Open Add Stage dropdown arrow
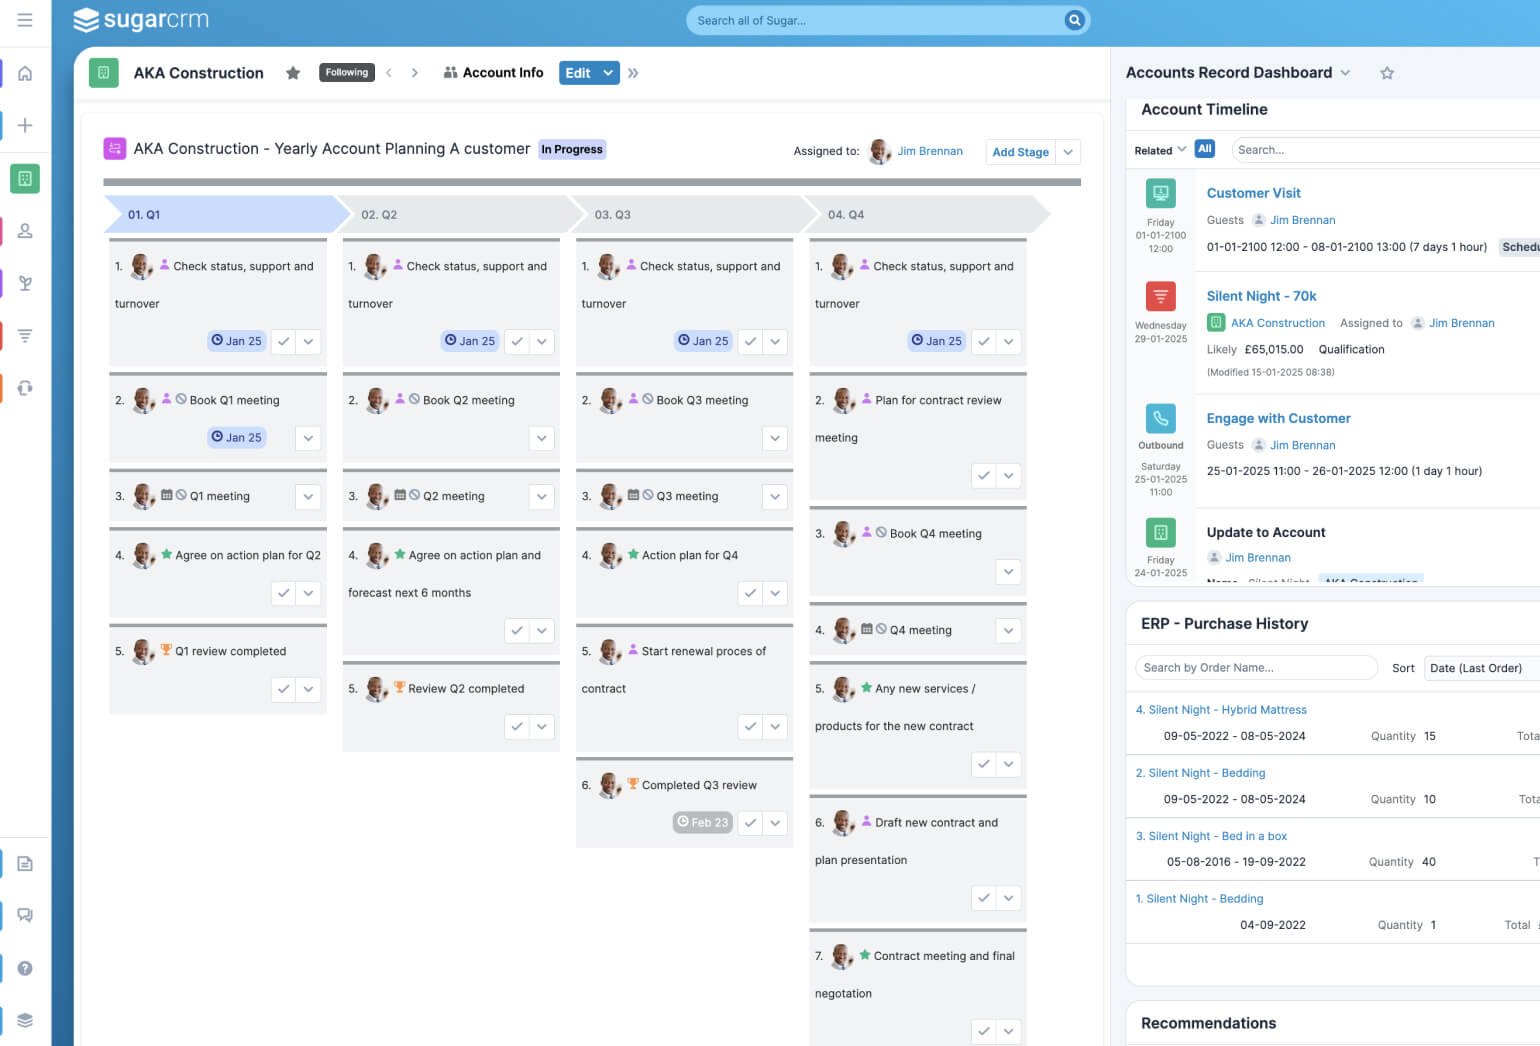This screenshot has height=1046, width=1540. (1068, 152)
